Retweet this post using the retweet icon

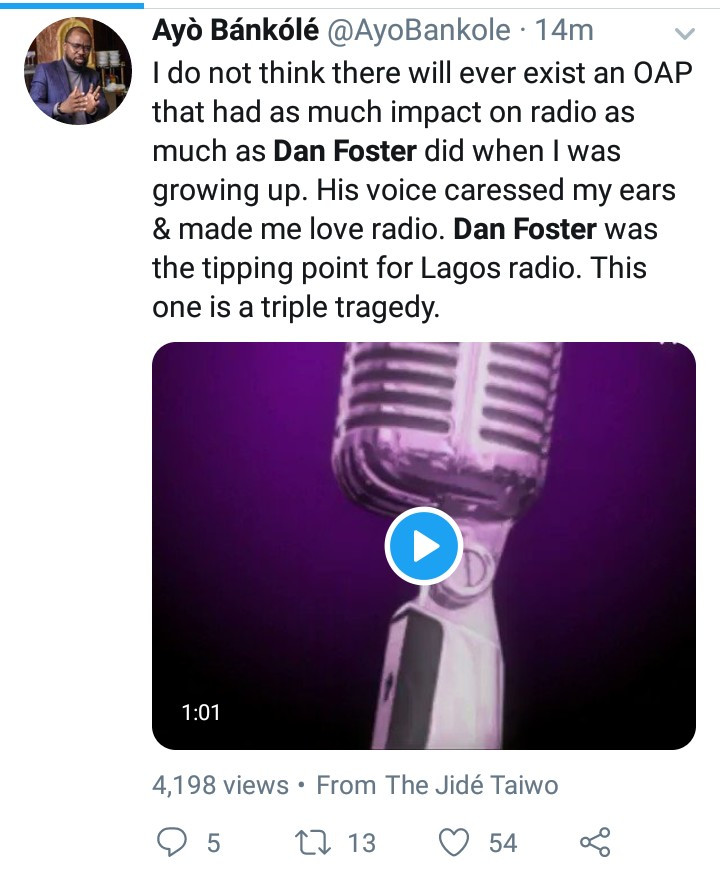[x=313, y=842]
